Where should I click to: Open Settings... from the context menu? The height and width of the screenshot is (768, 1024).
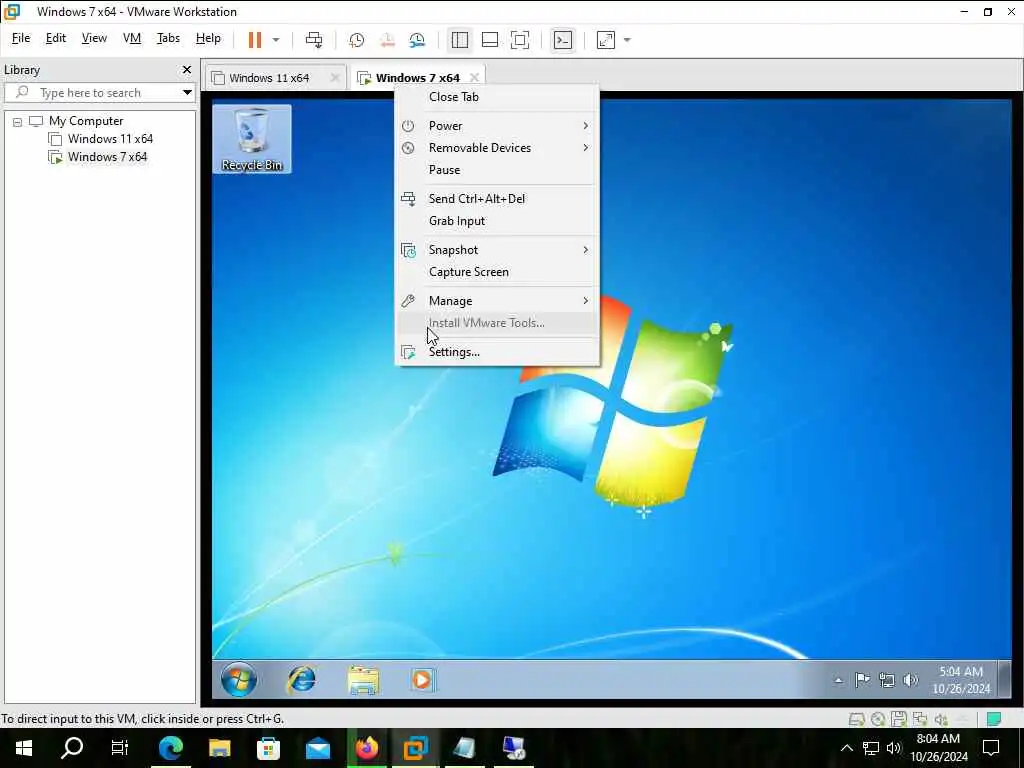click(498, 351)
